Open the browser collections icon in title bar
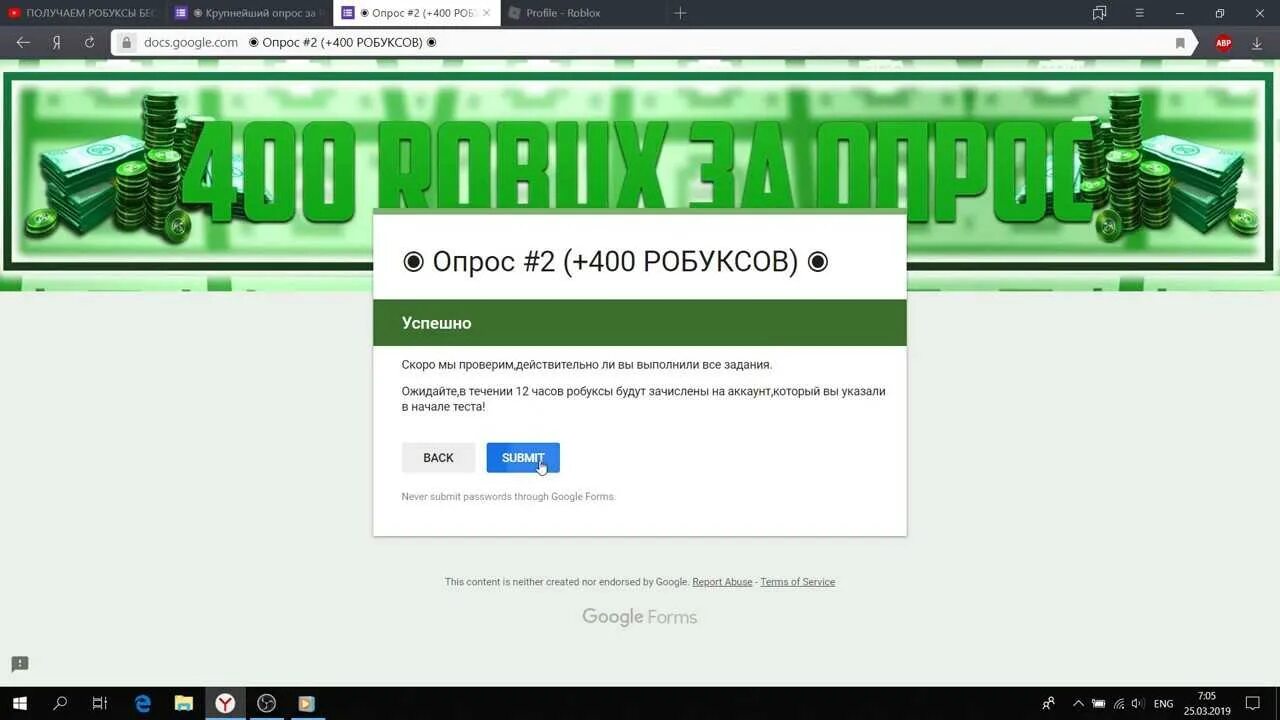The height and width of the screenshot is (720, 1280). point(1100,13)
